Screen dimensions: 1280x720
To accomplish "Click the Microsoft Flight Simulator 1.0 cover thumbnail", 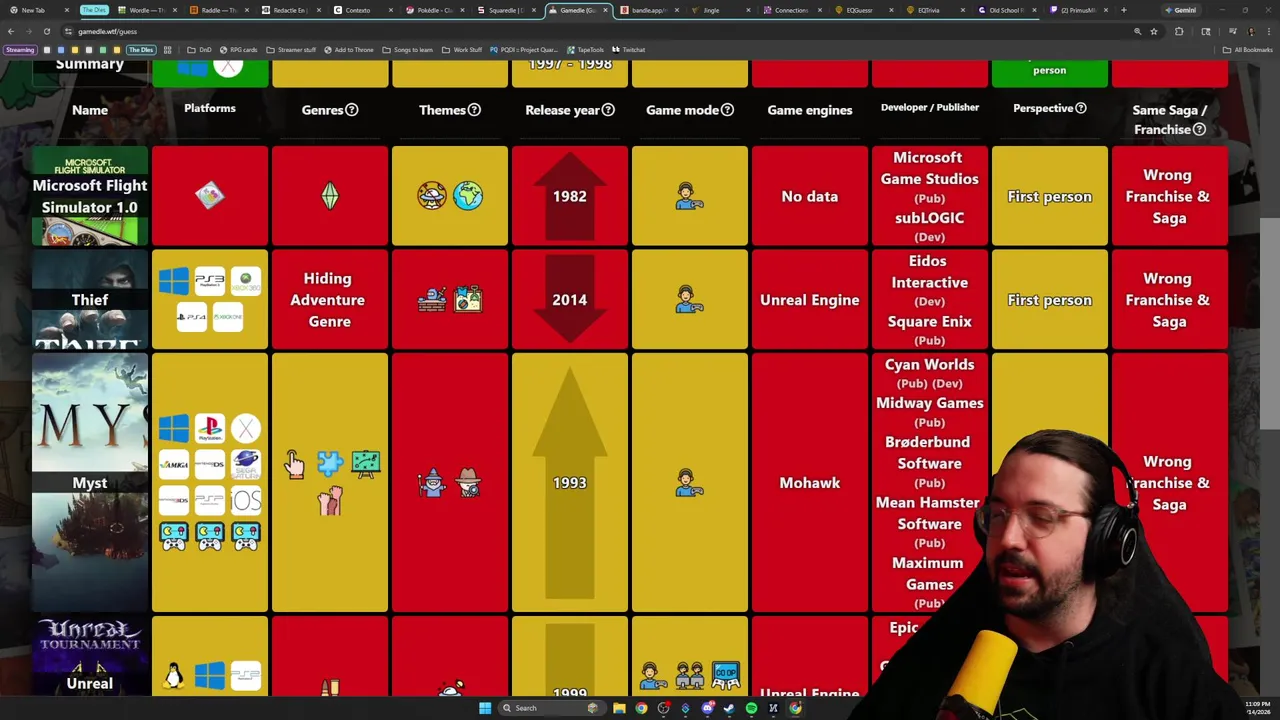I will tap(90, 196).
